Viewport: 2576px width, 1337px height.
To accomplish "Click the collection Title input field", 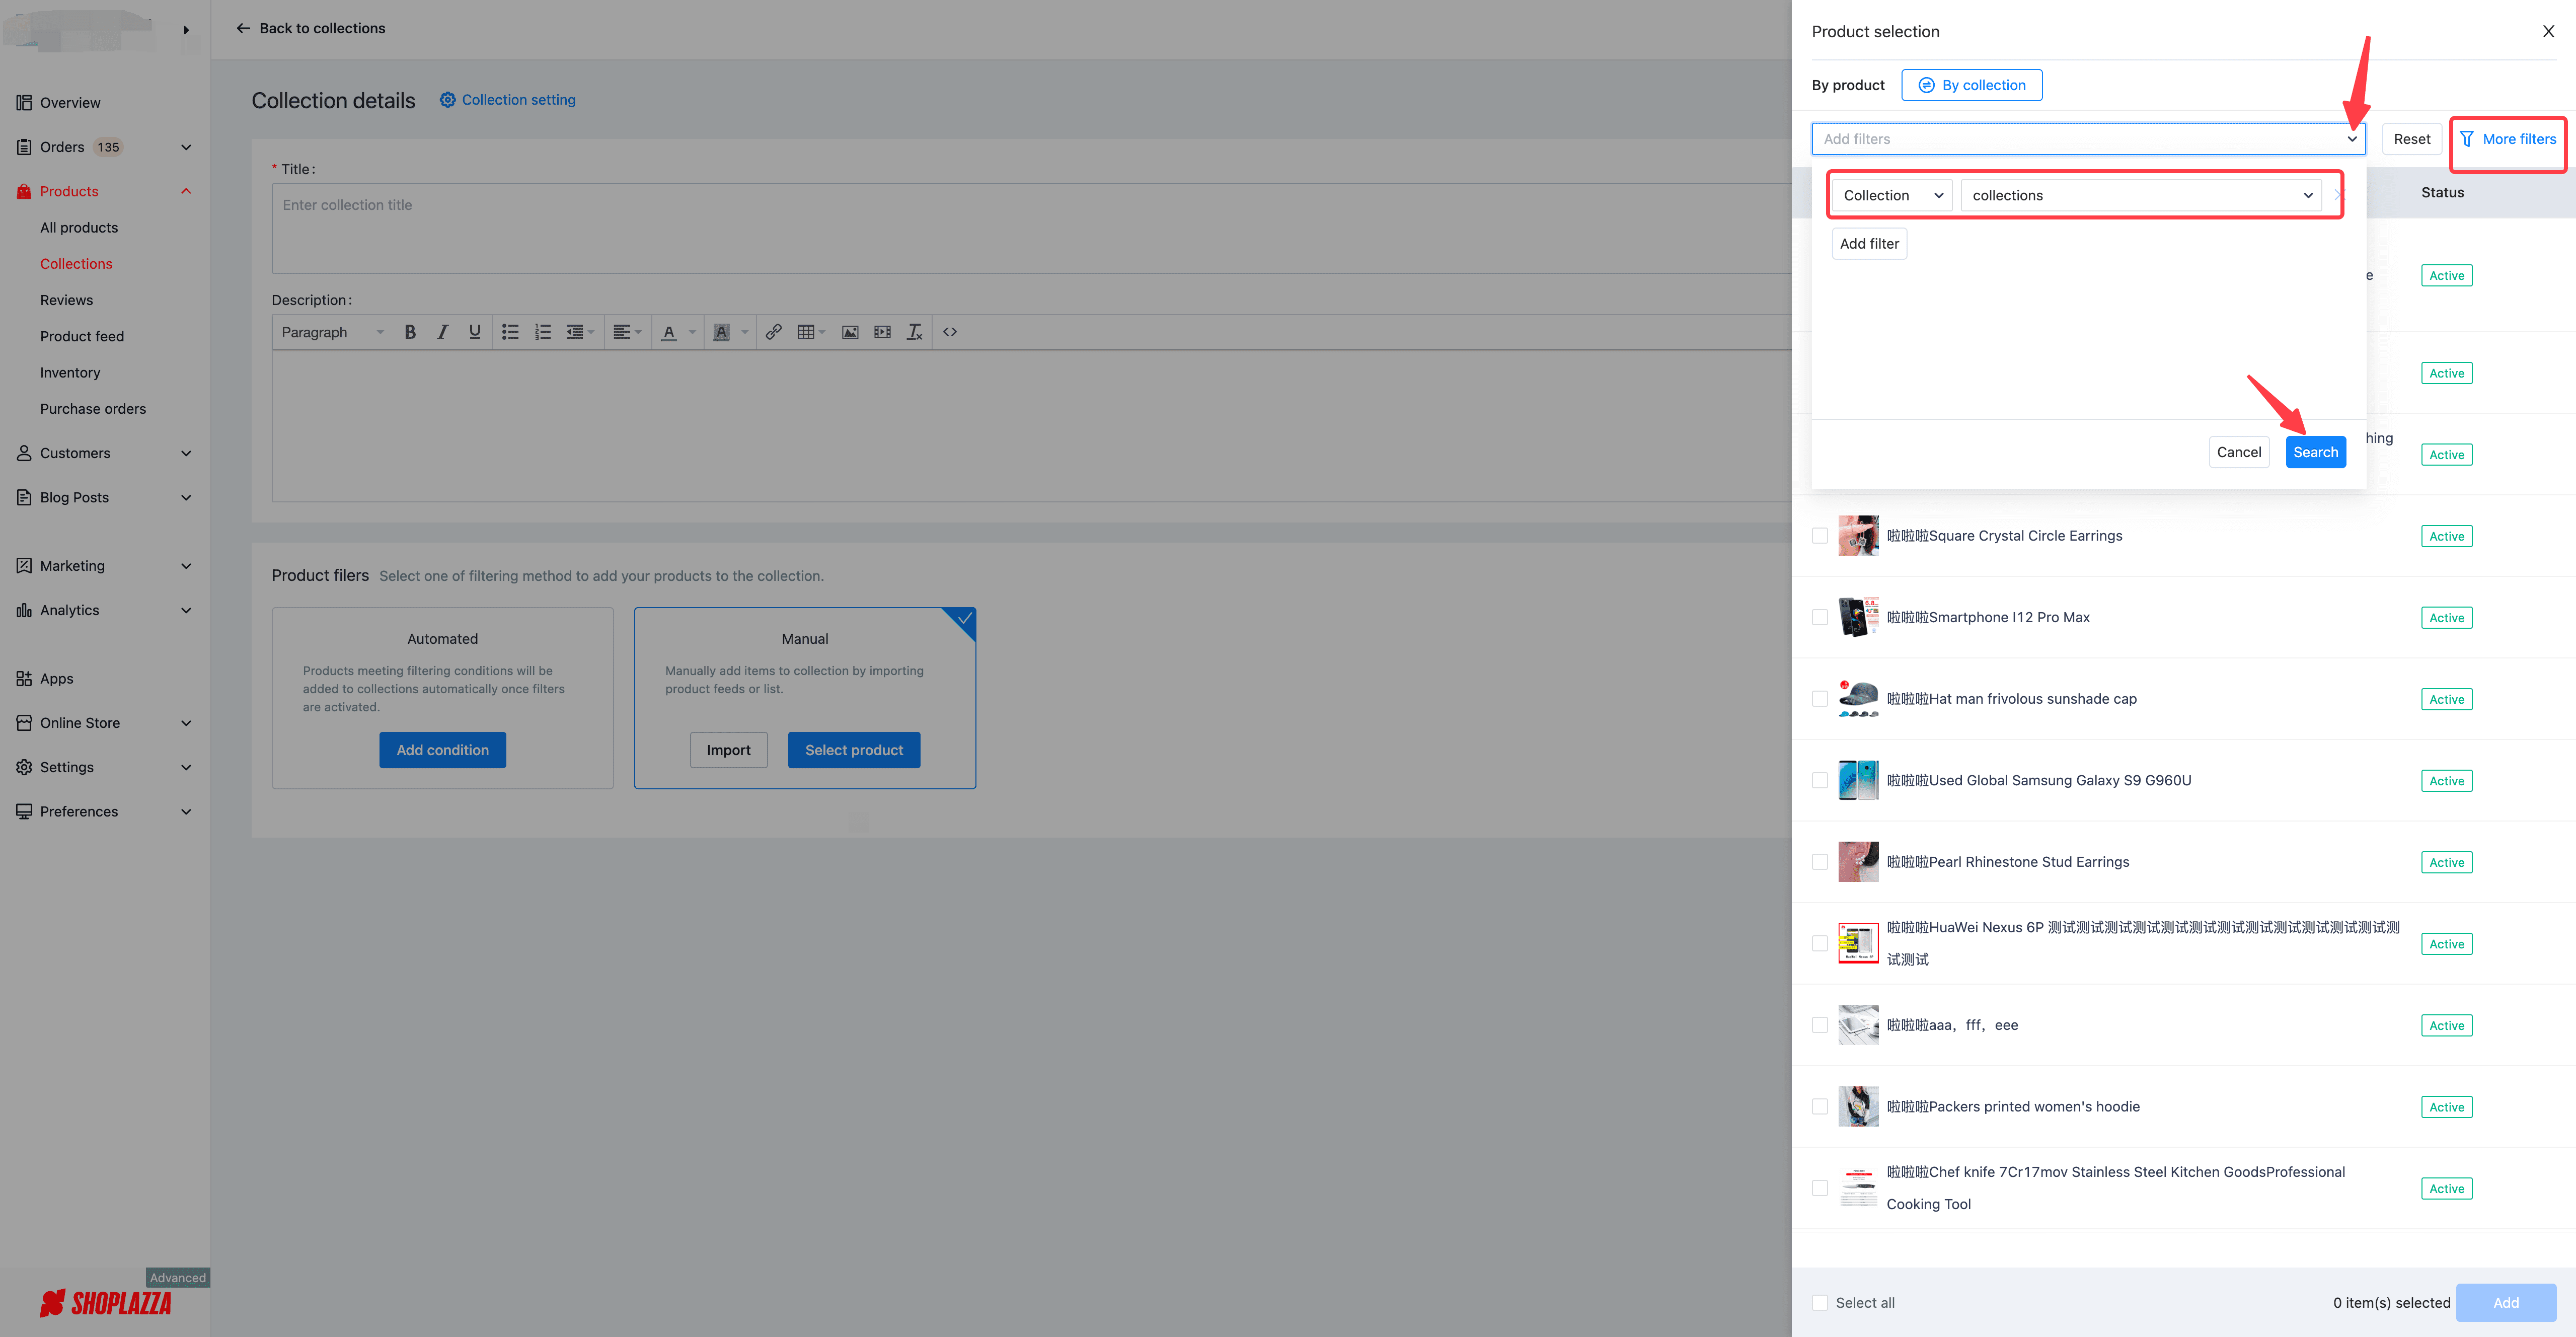I will click(1030, 228).
